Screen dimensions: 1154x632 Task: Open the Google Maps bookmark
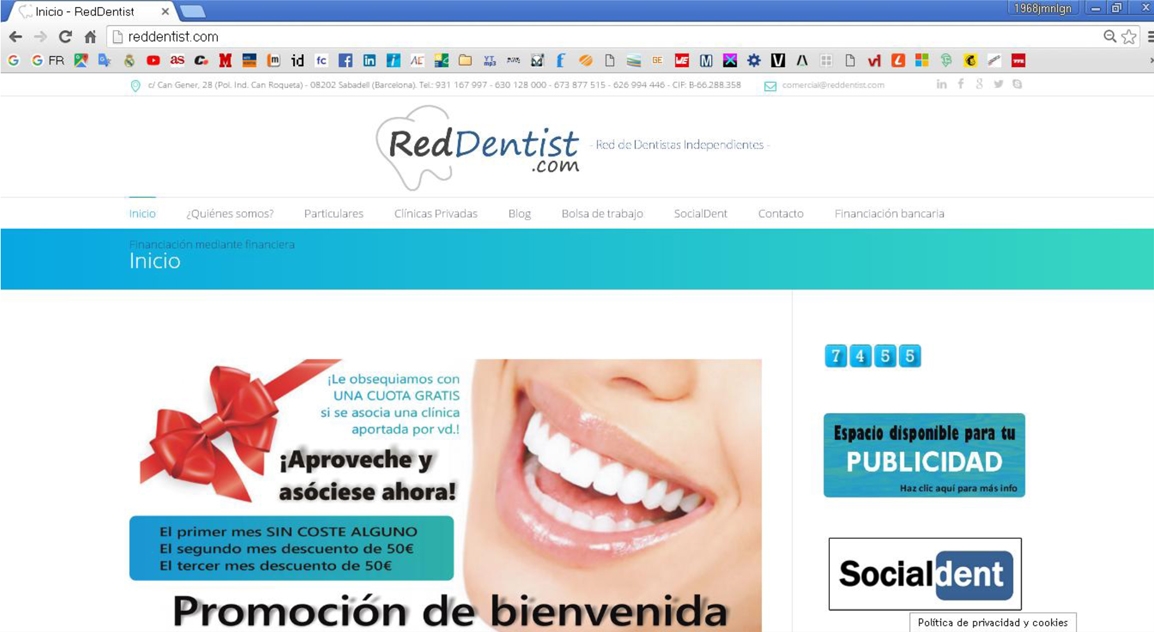tap(81, 61)
